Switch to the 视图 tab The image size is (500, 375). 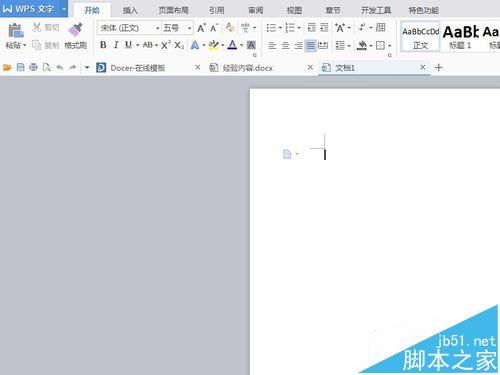coord(294,10)
